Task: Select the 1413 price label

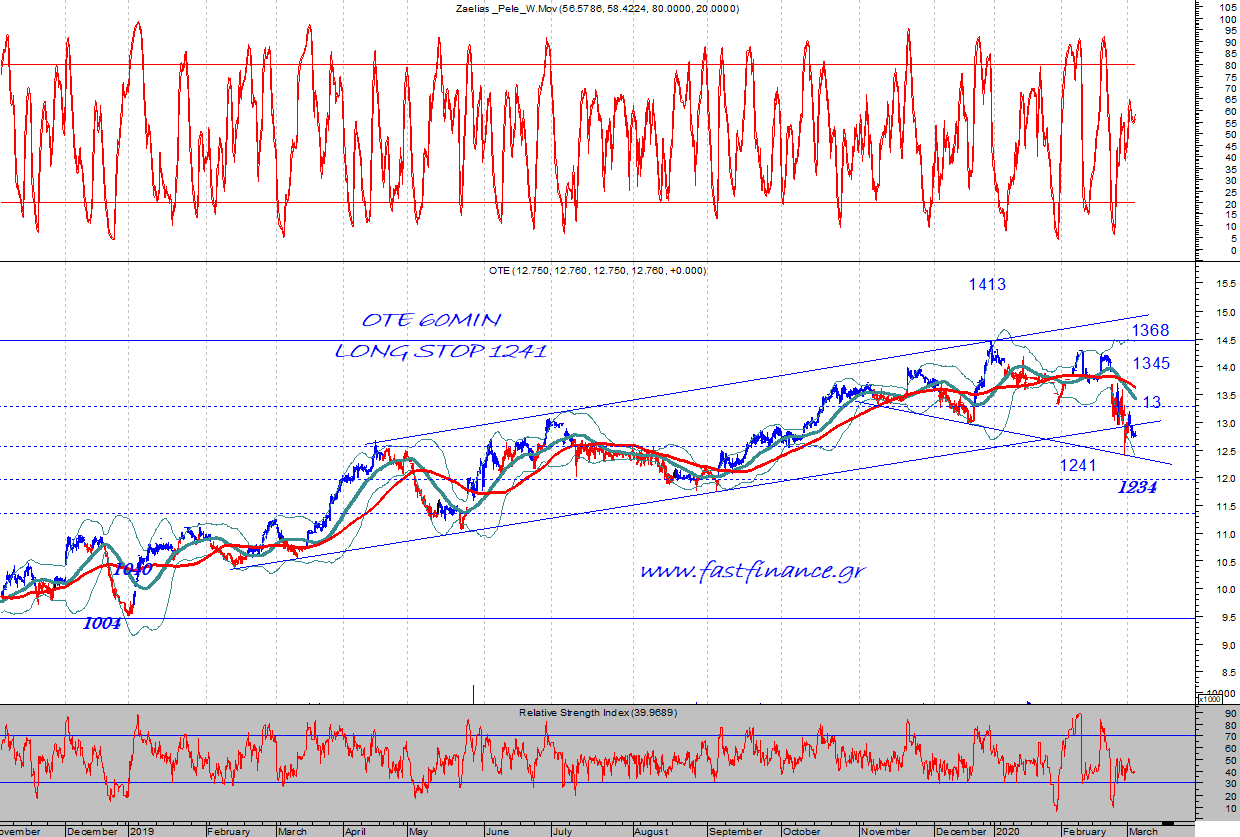Action: coord(986,285)
